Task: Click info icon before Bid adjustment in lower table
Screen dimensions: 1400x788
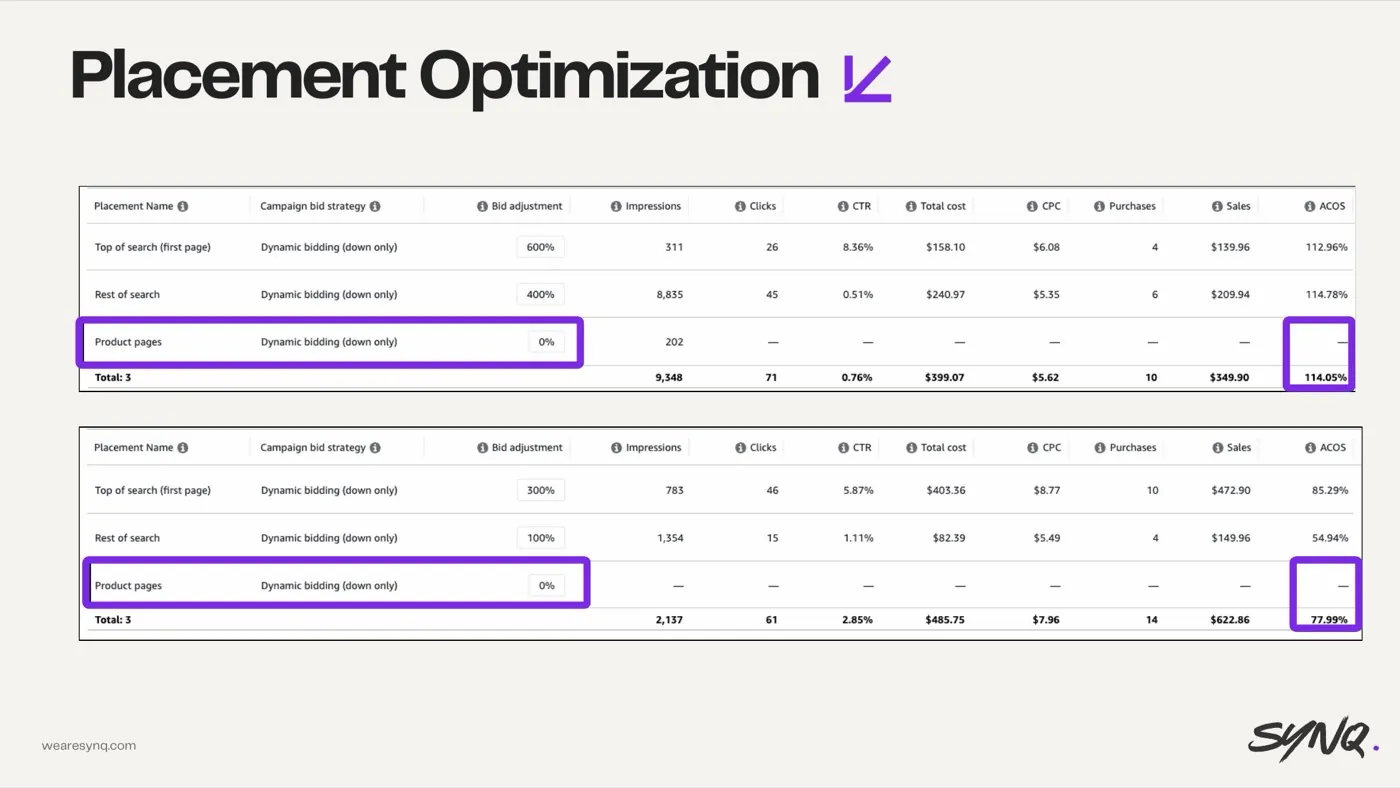Action: (482, 448)
